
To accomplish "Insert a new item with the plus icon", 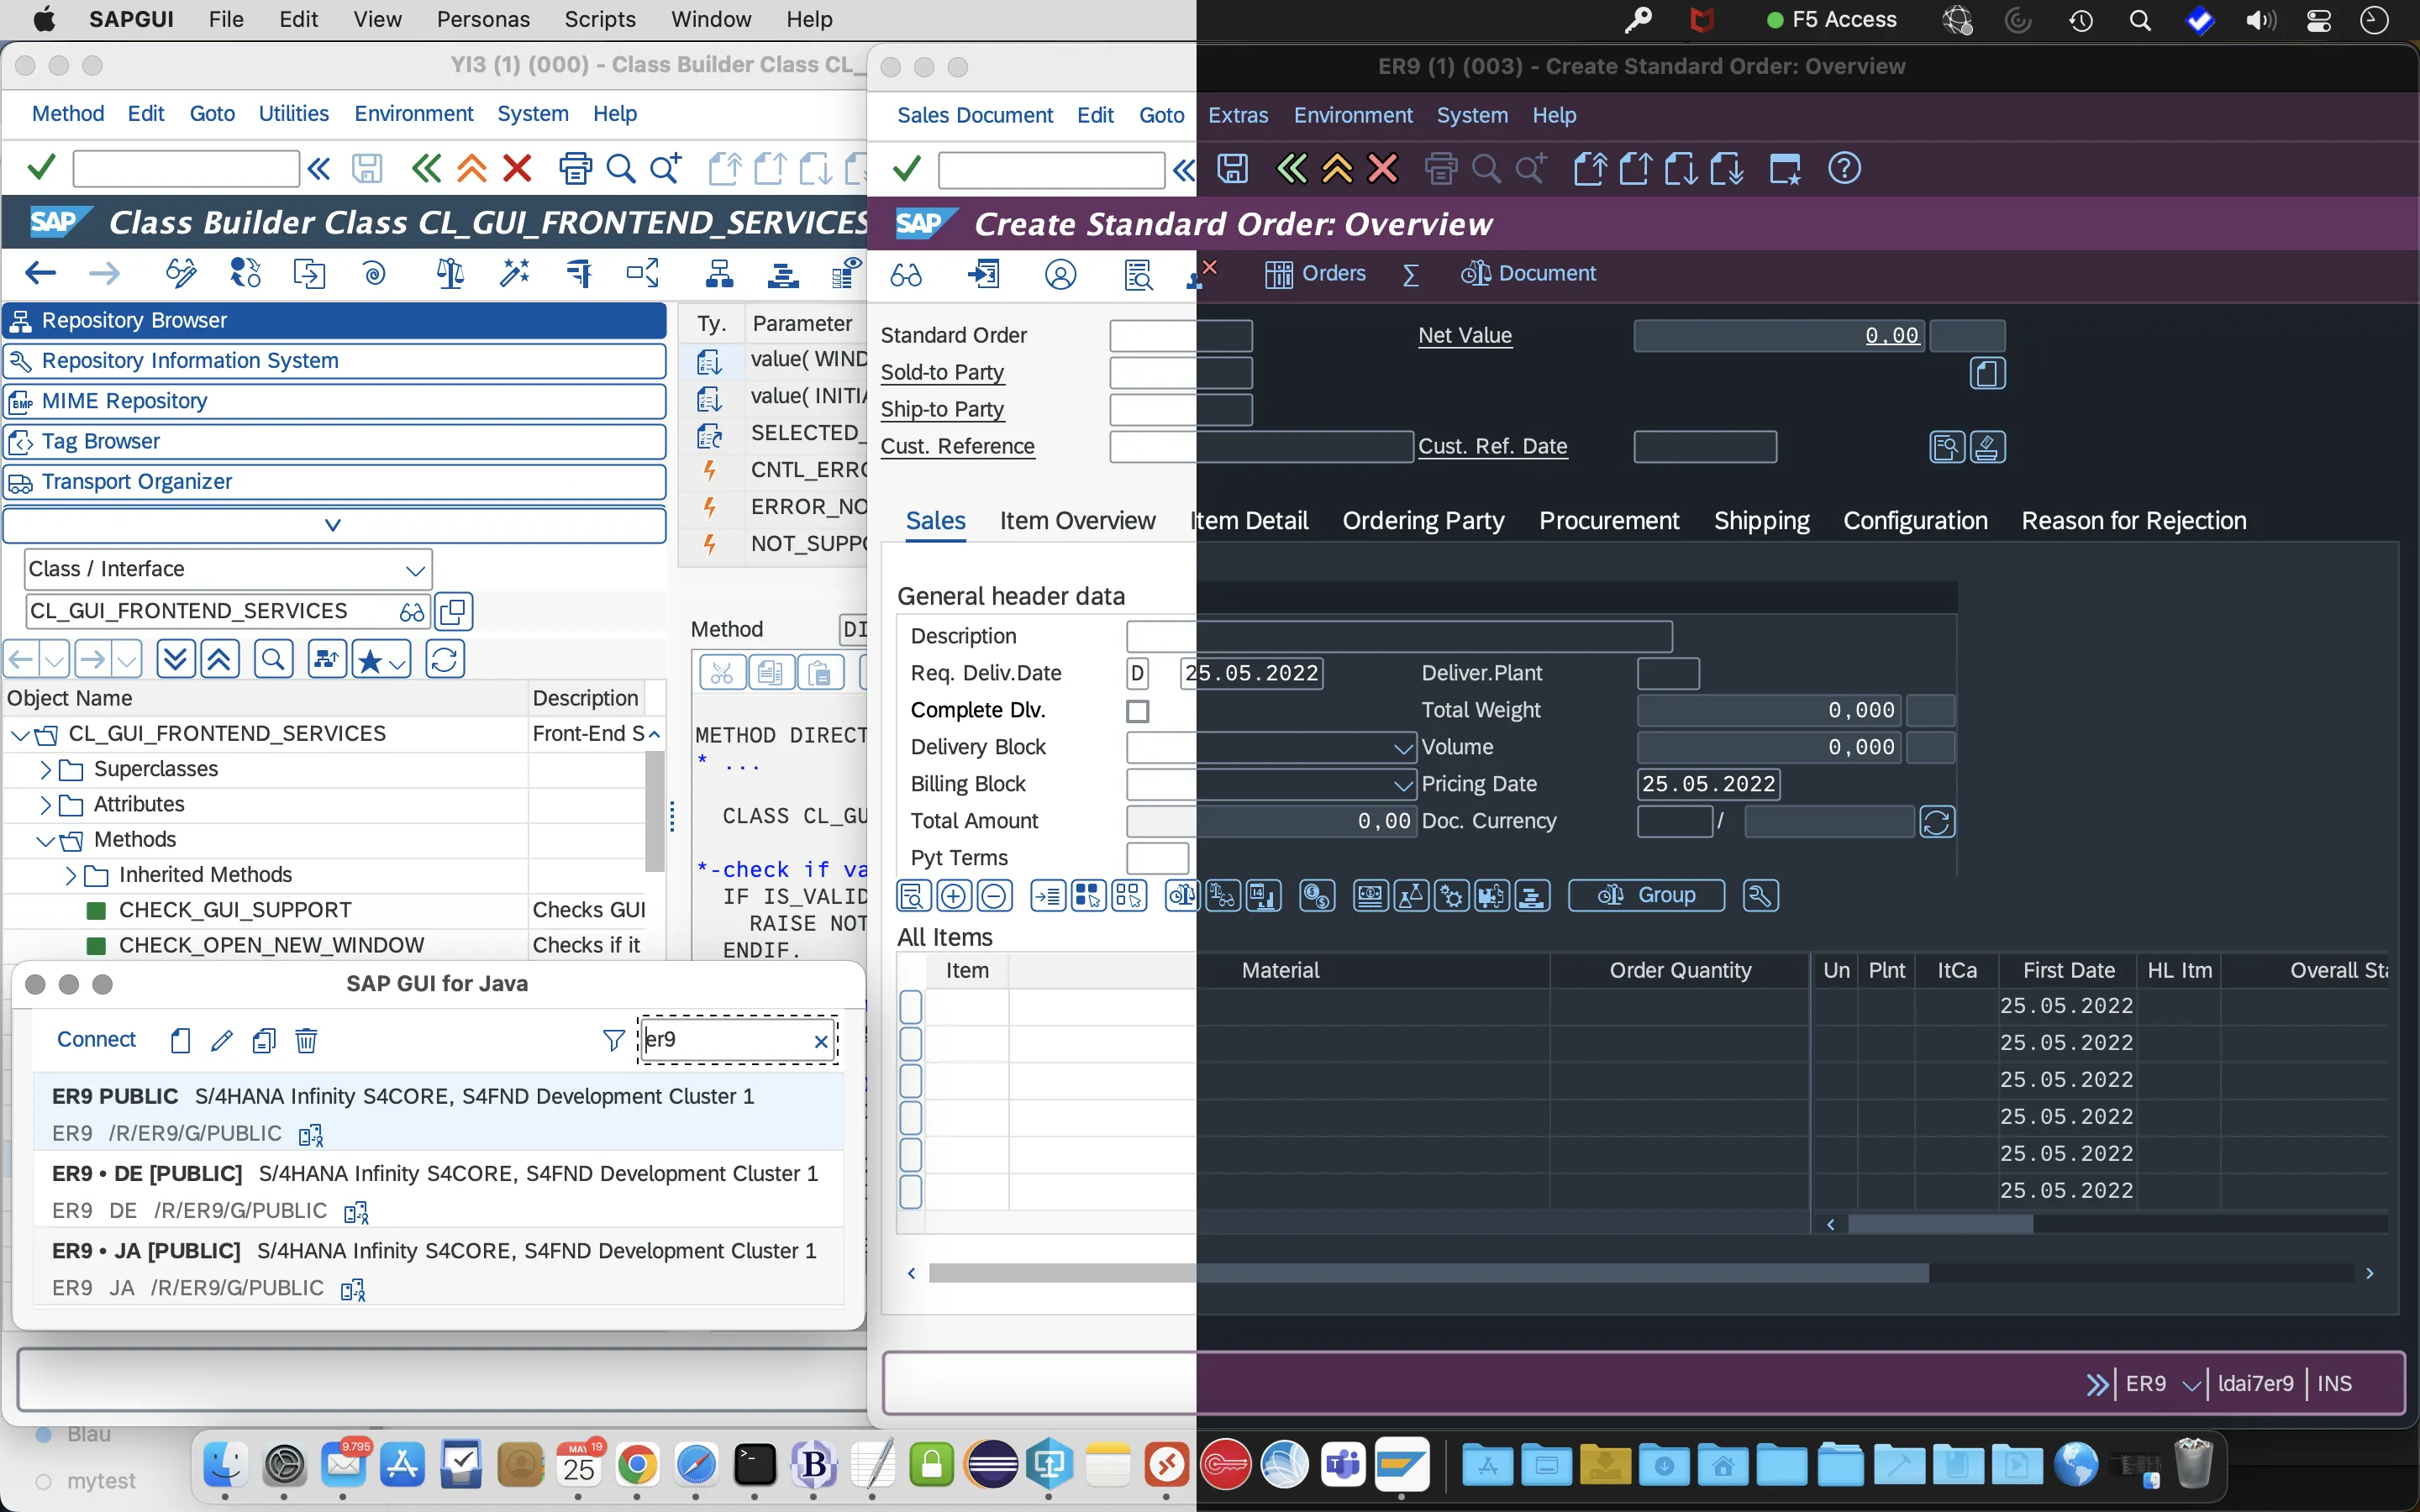I will (x=953, y=895).
